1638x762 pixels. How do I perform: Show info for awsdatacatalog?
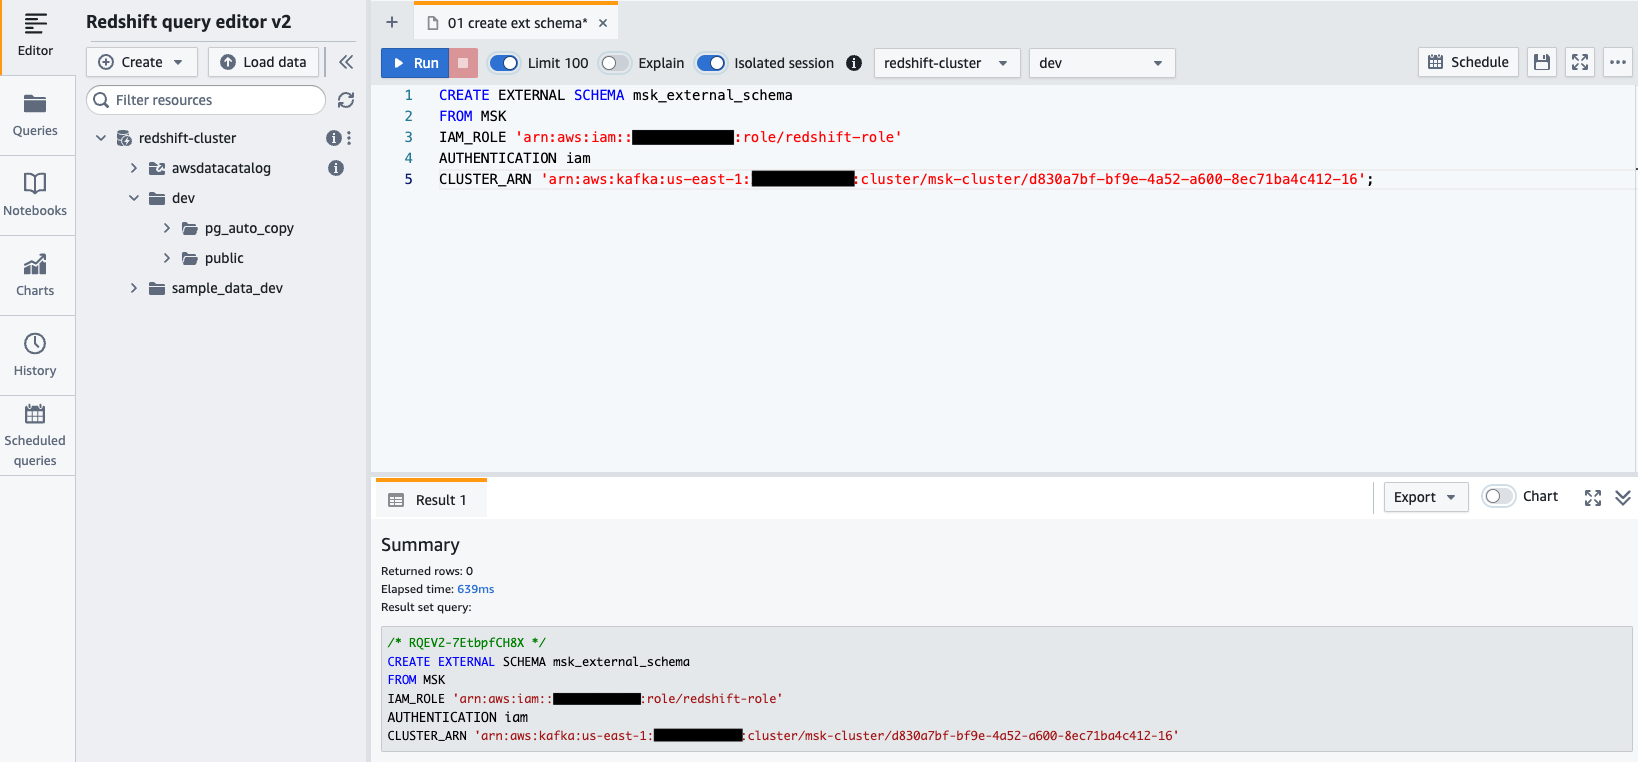336,168
